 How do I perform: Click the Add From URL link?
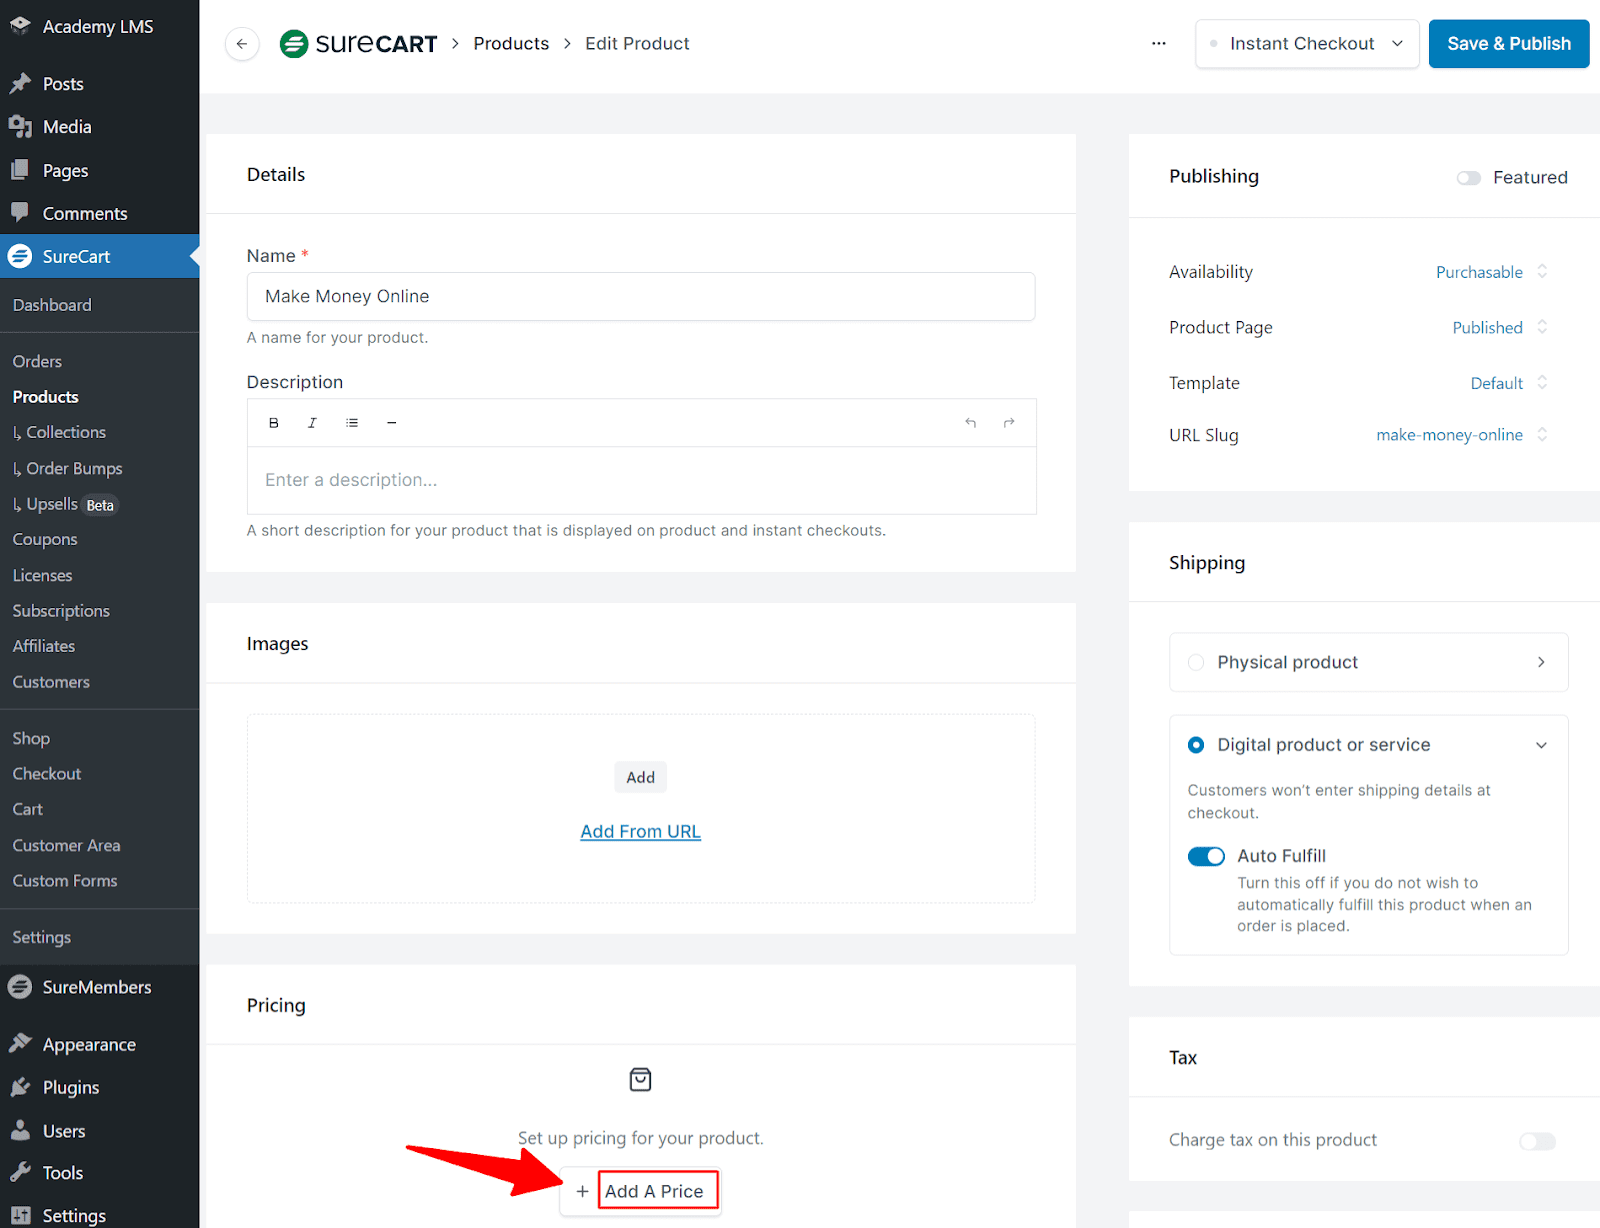tap(640, 832)
